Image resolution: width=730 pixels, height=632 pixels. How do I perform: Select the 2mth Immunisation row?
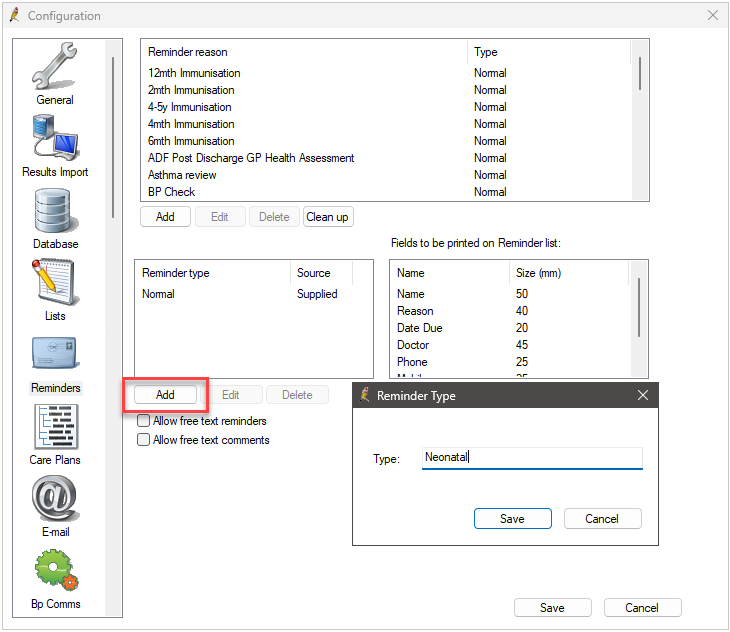point(386,90)
